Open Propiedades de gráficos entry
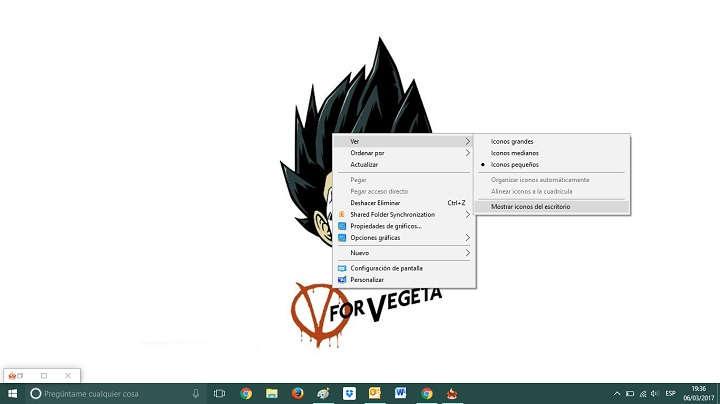 tap(385, 226)
